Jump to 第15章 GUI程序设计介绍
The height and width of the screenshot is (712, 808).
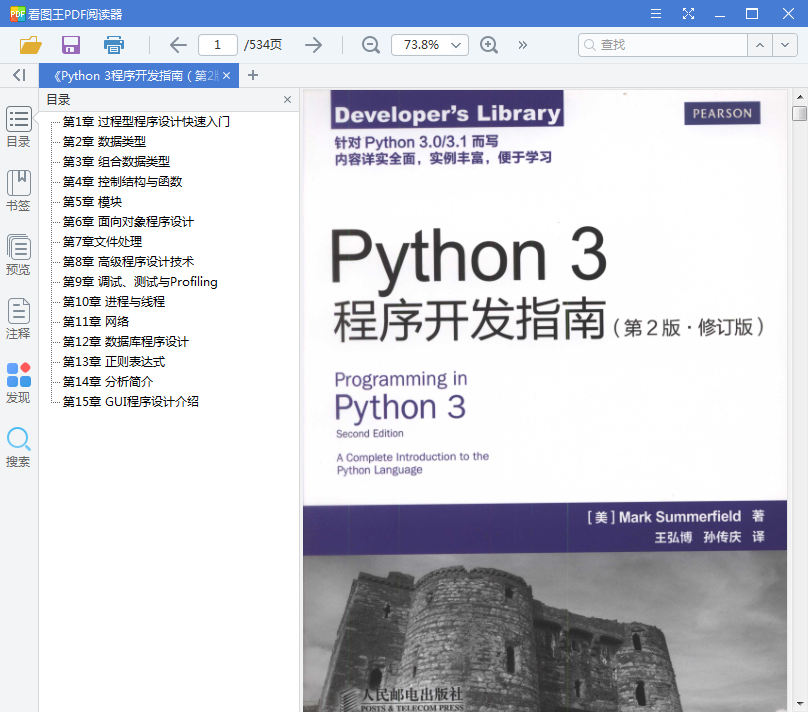(131, 402)
